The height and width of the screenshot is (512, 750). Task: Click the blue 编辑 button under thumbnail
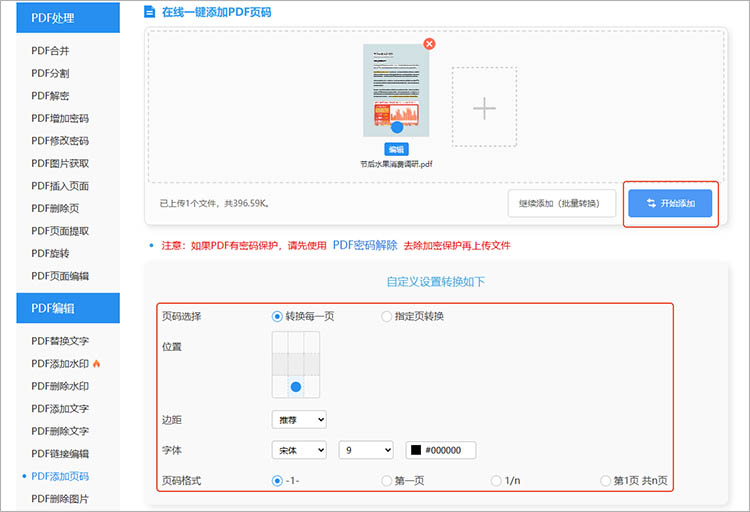point(396,149)
